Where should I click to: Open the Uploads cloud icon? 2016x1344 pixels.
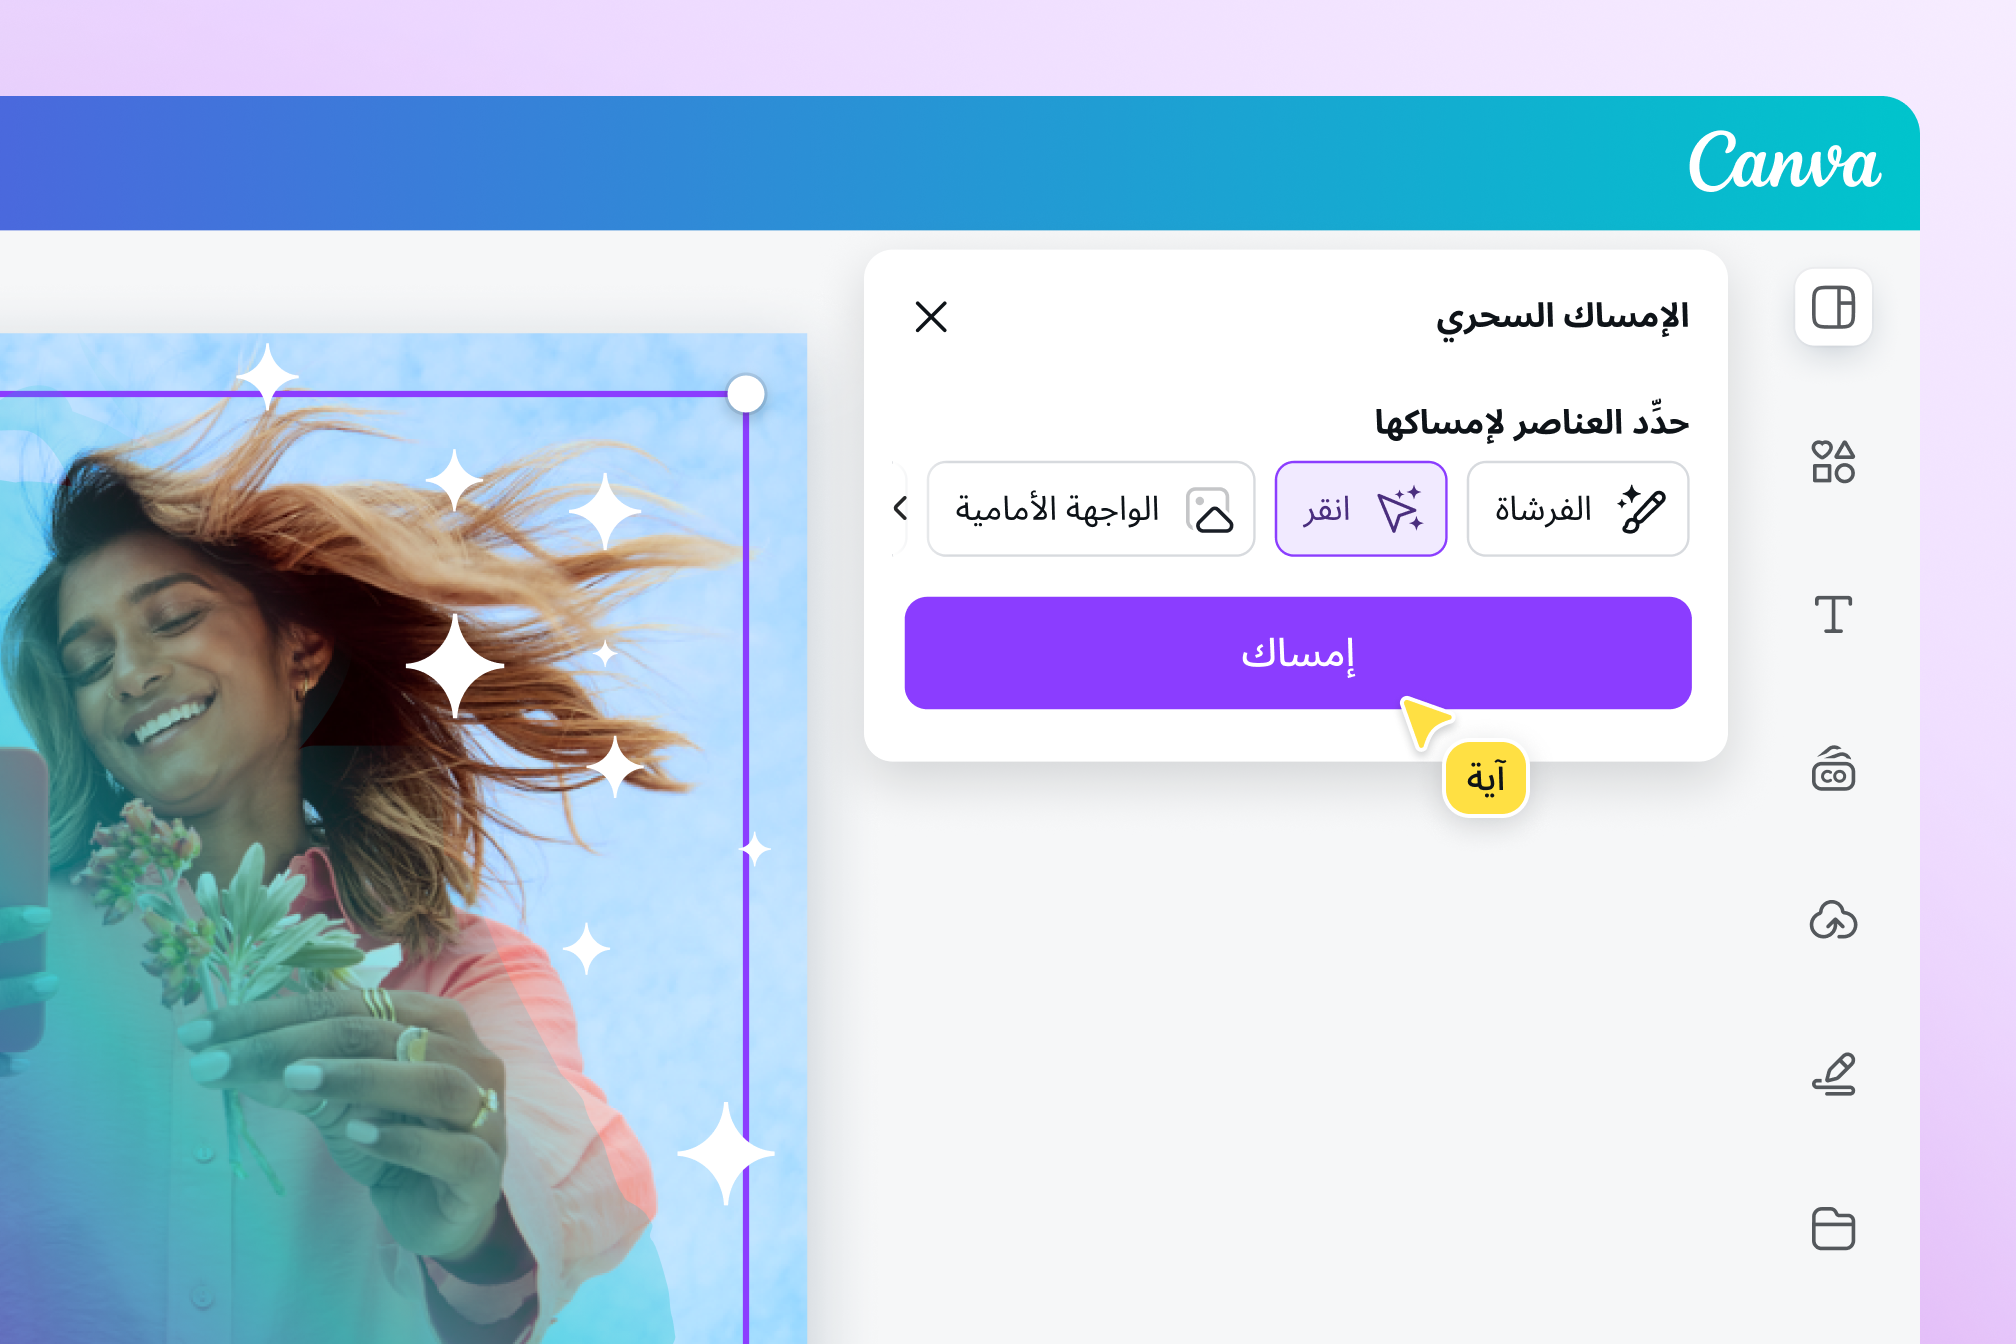(1833, 921)
